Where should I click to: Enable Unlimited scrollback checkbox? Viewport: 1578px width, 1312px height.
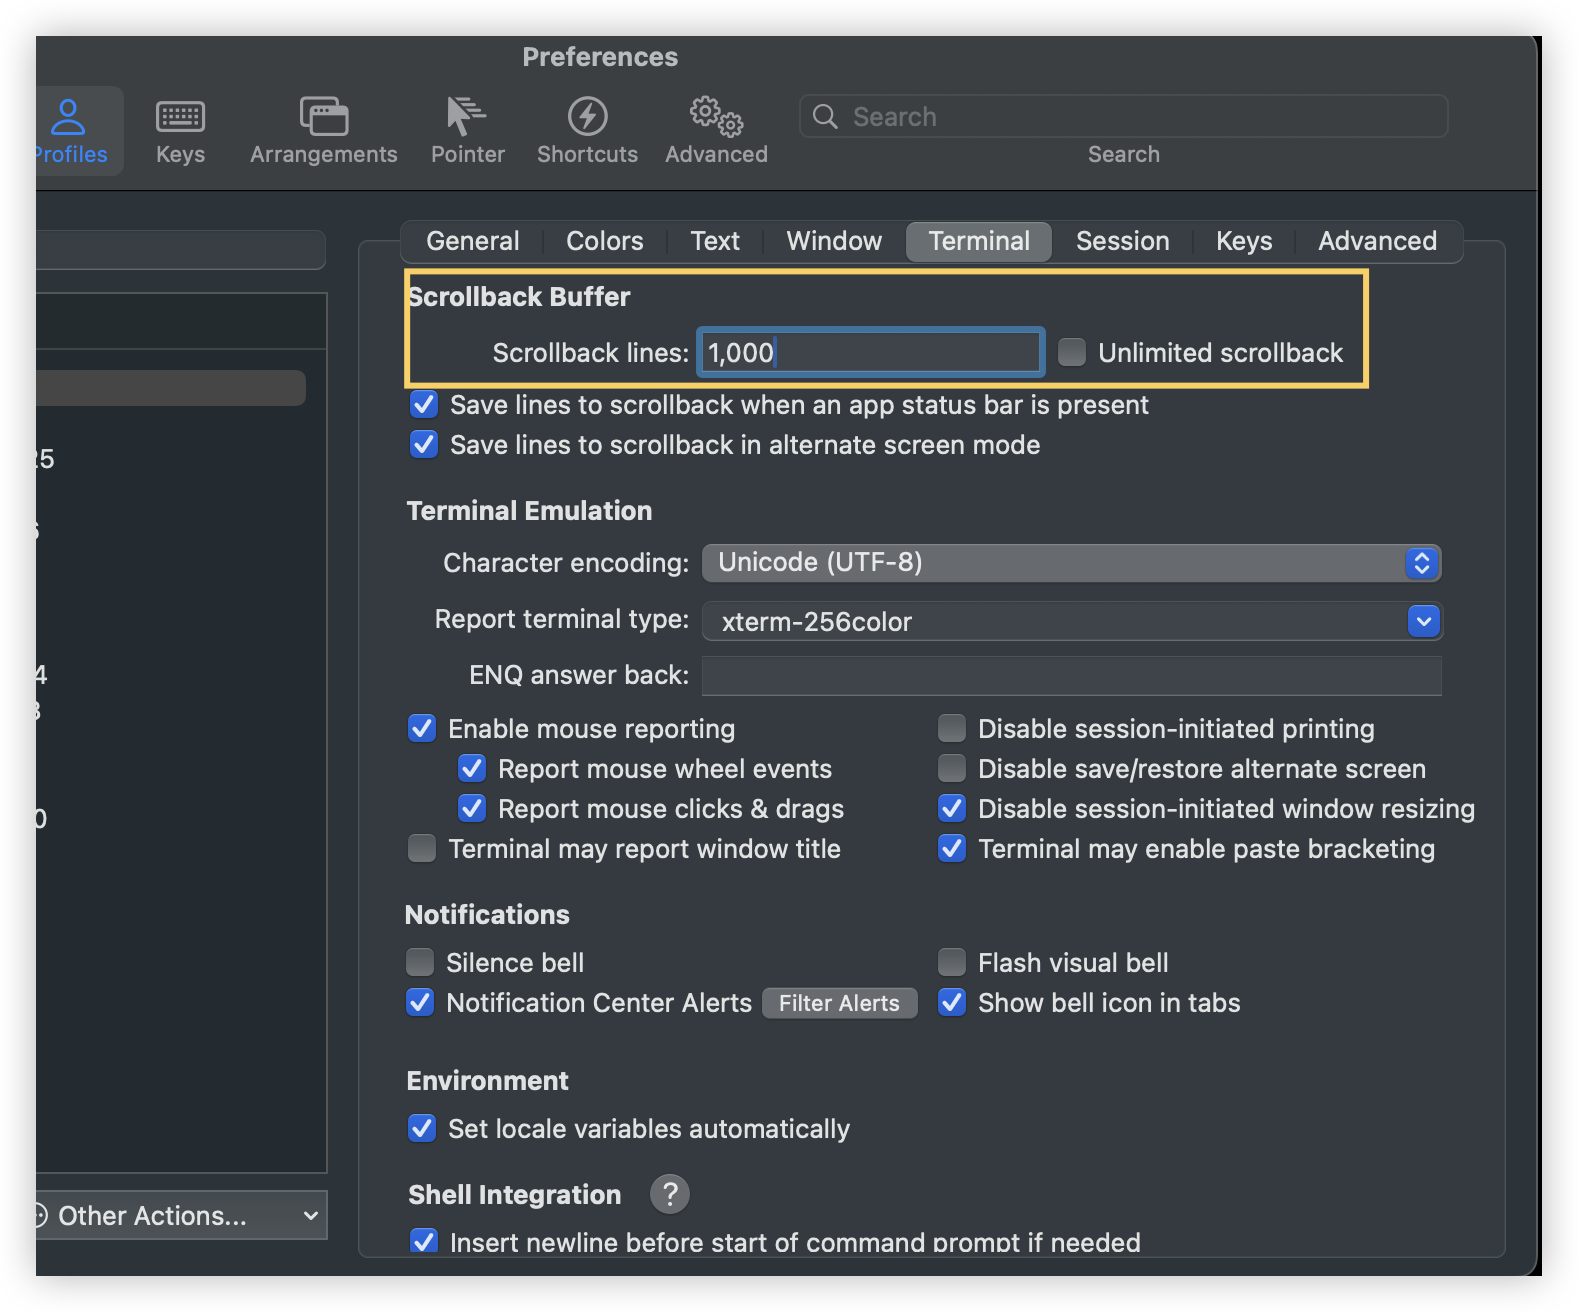click(1072, 352)
